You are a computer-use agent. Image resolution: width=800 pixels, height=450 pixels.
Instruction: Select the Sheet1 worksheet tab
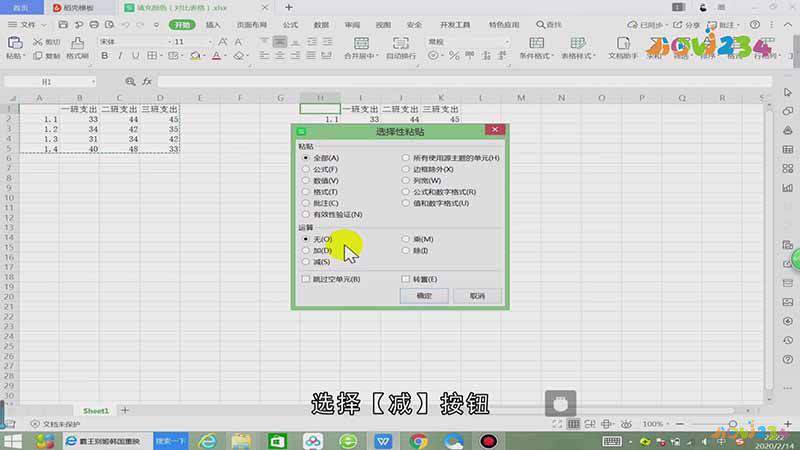coord(96,411)
